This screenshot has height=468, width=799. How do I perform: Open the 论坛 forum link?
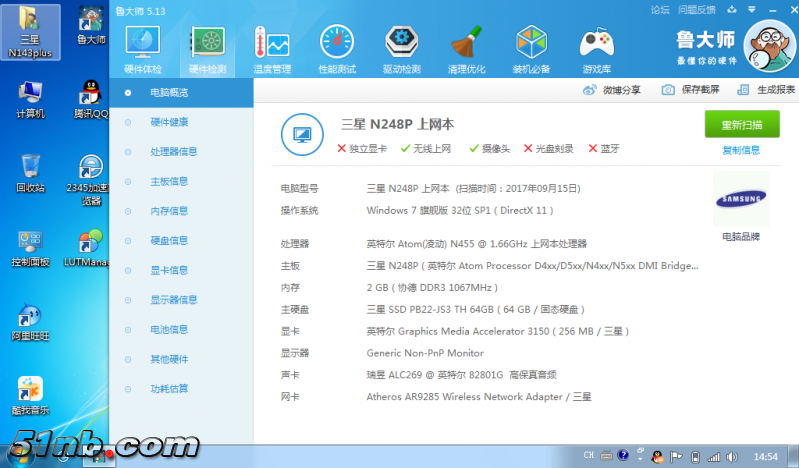660,10
